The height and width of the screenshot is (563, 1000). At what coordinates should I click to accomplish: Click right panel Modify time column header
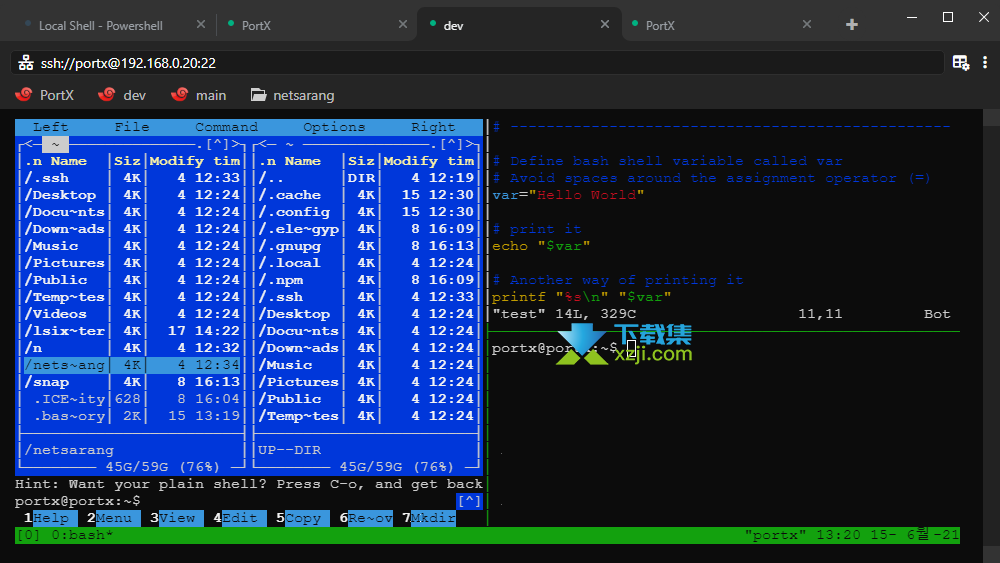point(429,161)
